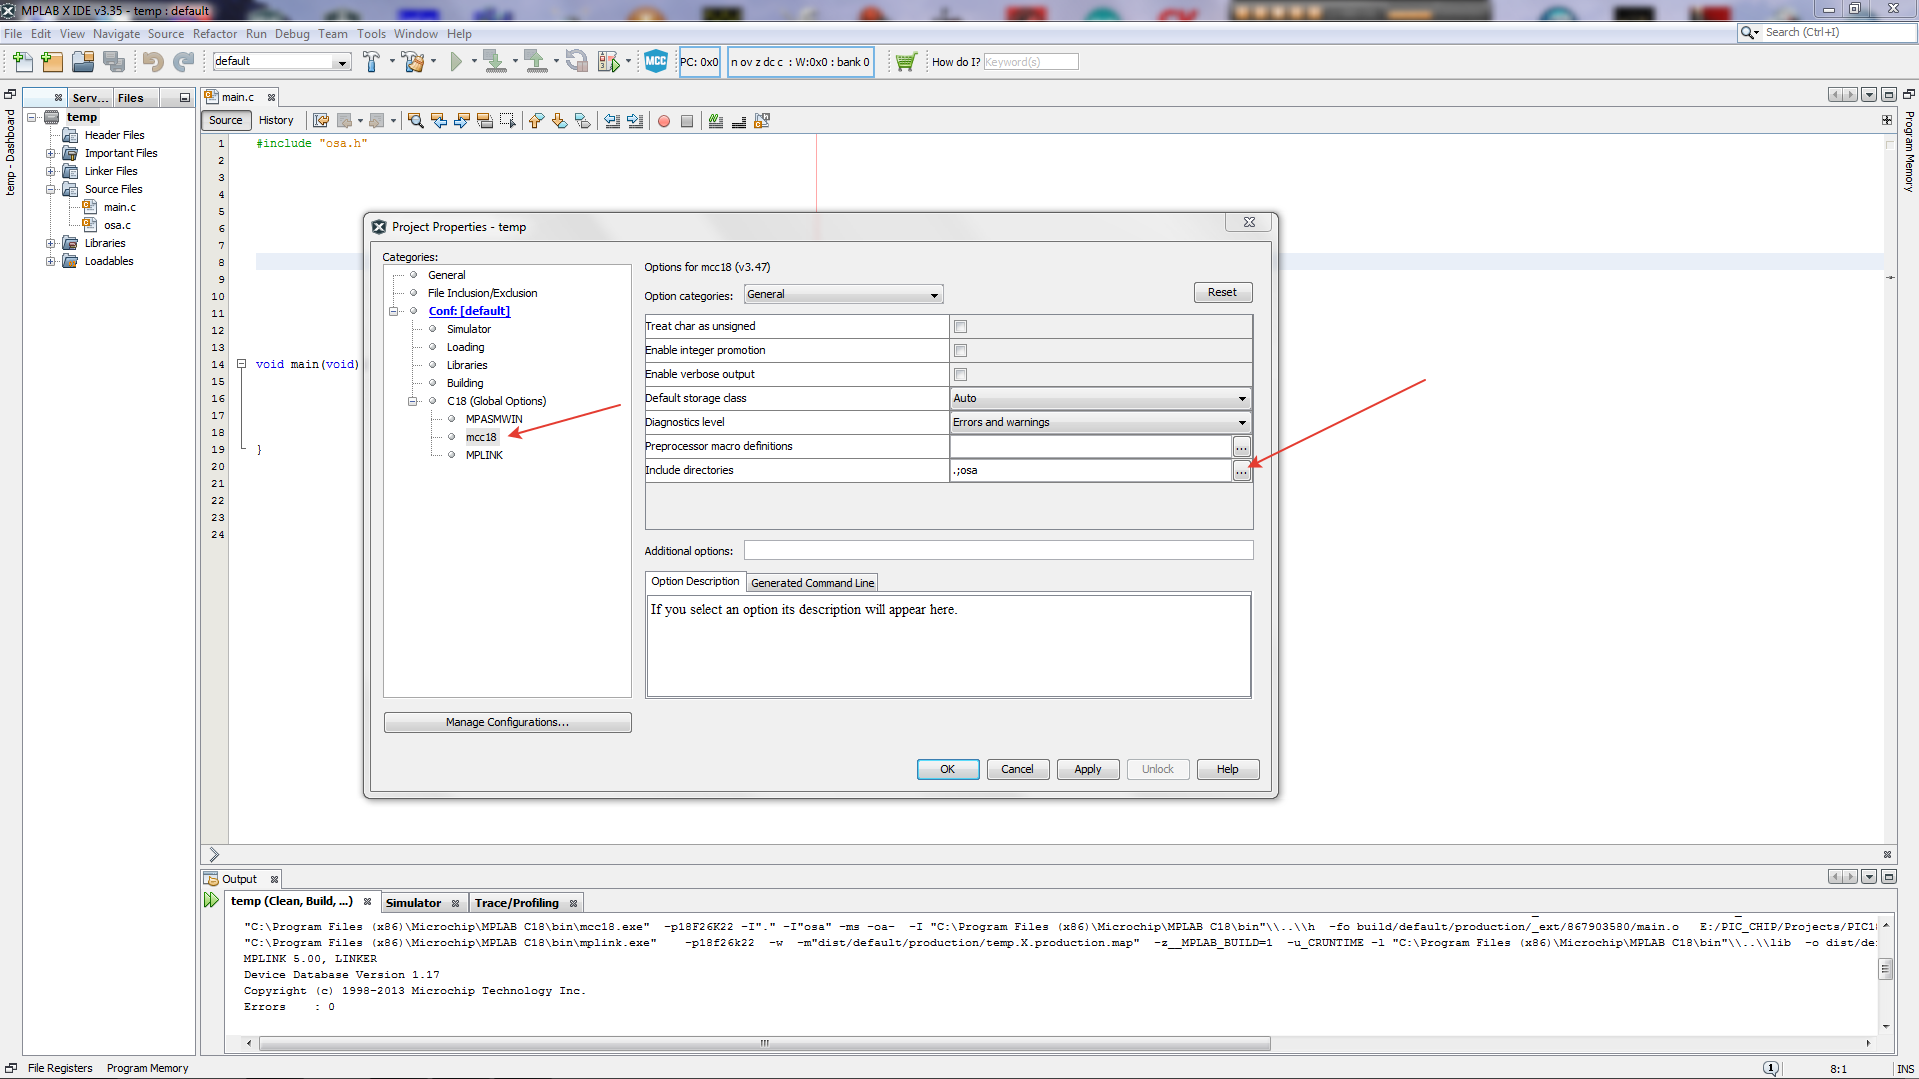Collapse the C18 (Global Options) node
The height and width of the screenshot is (1079, 1919).
[413, 402]
